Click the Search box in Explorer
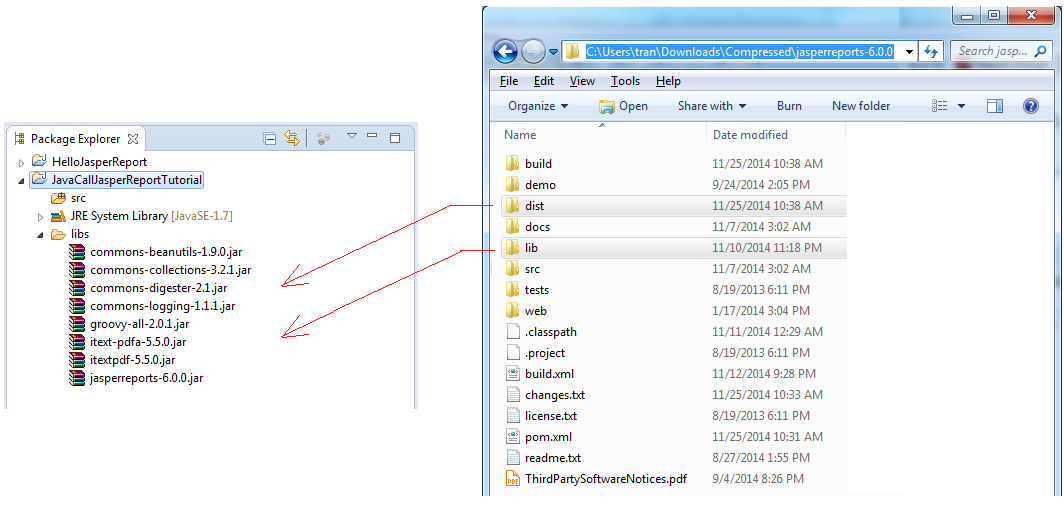The image size is (1064, 510). [x=1001, y=51]
